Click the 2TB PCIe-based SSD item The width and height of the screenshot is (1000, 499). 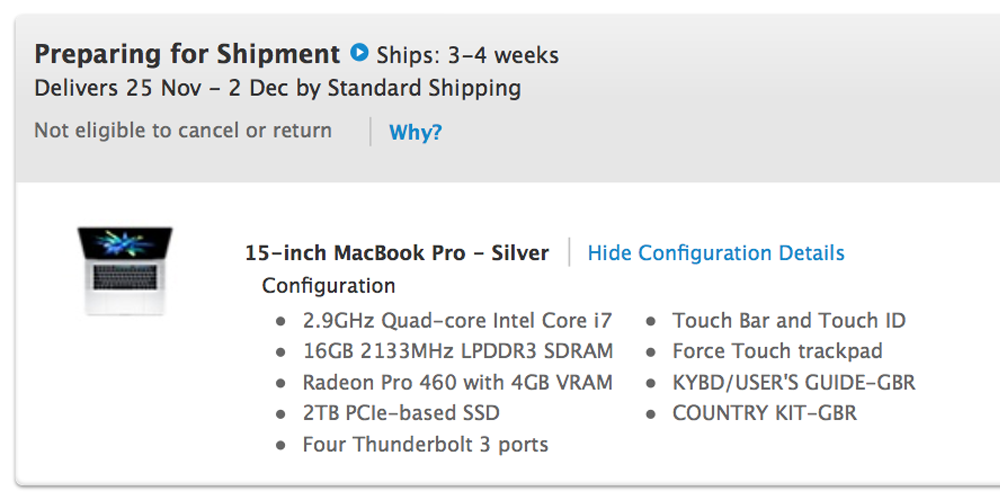pos(401,413)
